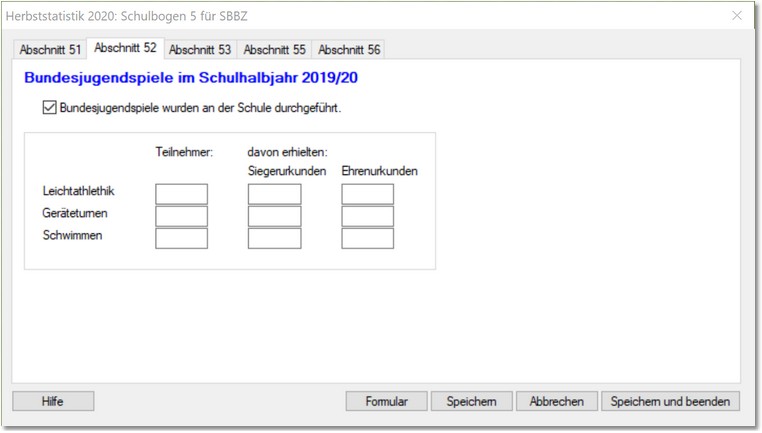Uncheck Bundesjugendspiele wurden an der Schule durchgeführt
The height and width of the screenshot is (433, 762).
50,108
